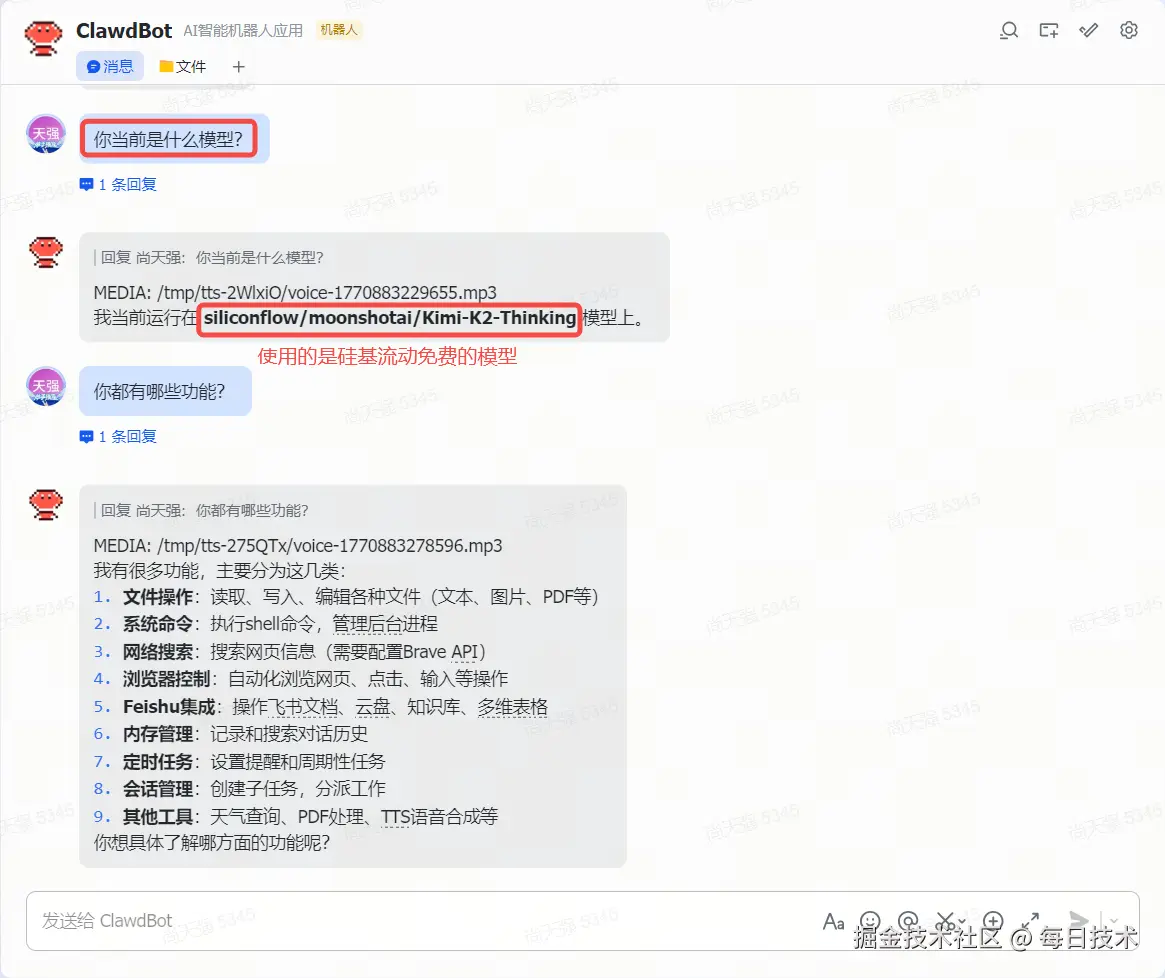Click list item '其他工具'
This screenshot has width=1165, height=978.
point(158,817)
